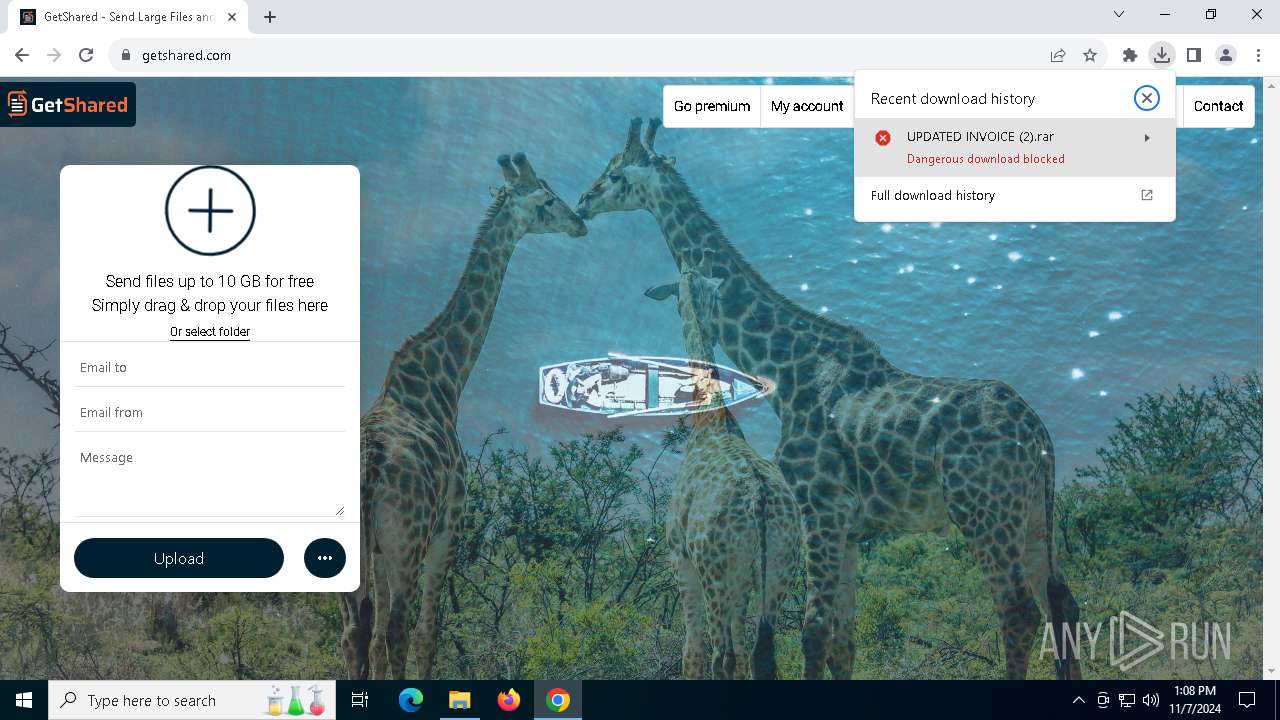The image size is (1280, 720).
Task: Click the Upload button
Action: click(179, 558)
